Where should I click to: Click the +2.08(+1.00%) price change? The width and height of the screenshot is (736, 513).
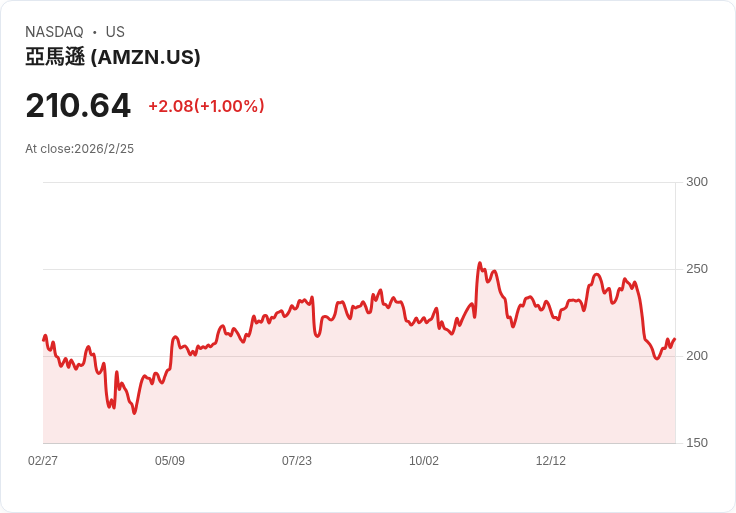pyautogui.click(x=206, y=106)
